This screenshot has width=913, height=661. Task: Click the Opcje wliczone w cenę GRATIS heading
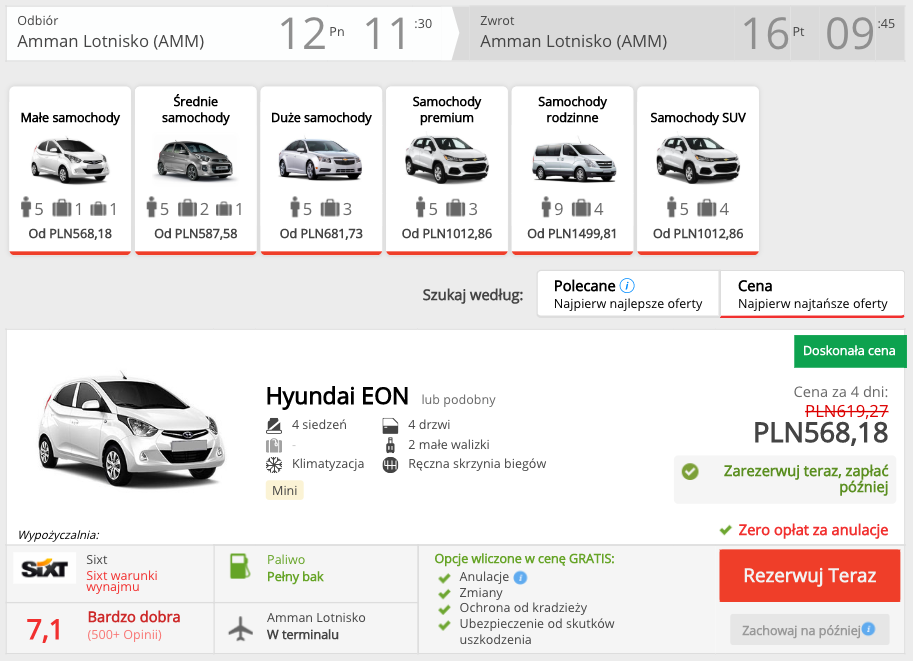point(525,559)
